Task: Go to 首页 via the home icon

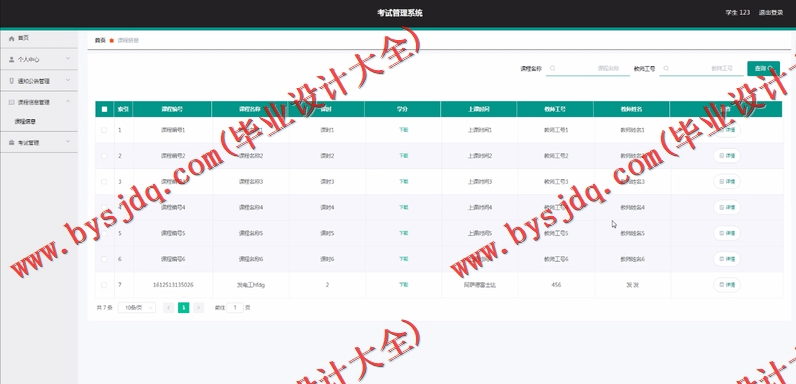Action: click(12, 38)
